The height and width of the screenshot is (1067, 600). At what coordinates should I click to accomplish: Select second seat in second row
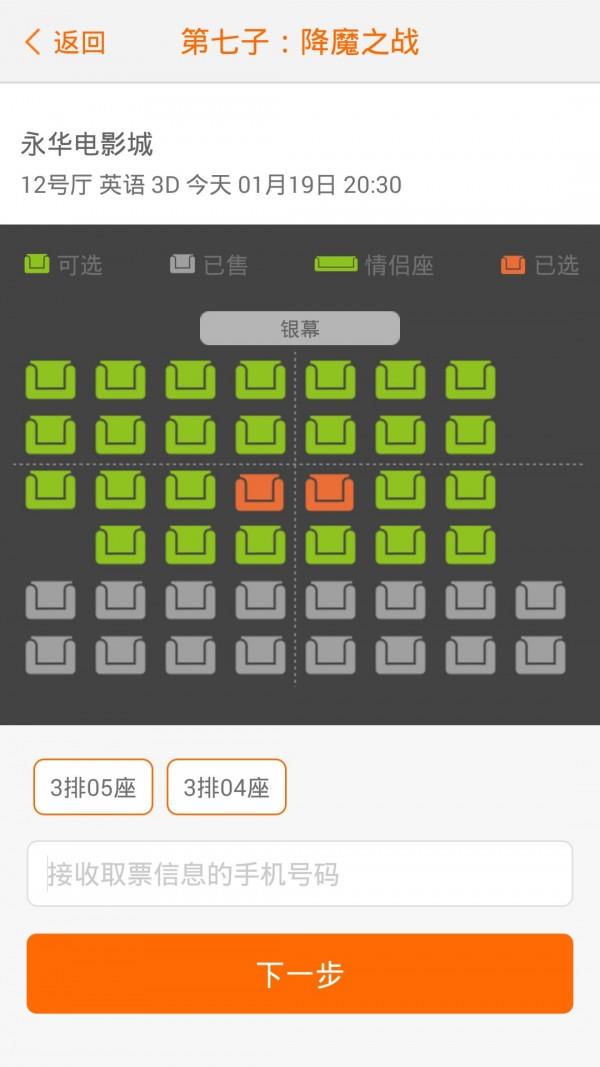point(120,435)
